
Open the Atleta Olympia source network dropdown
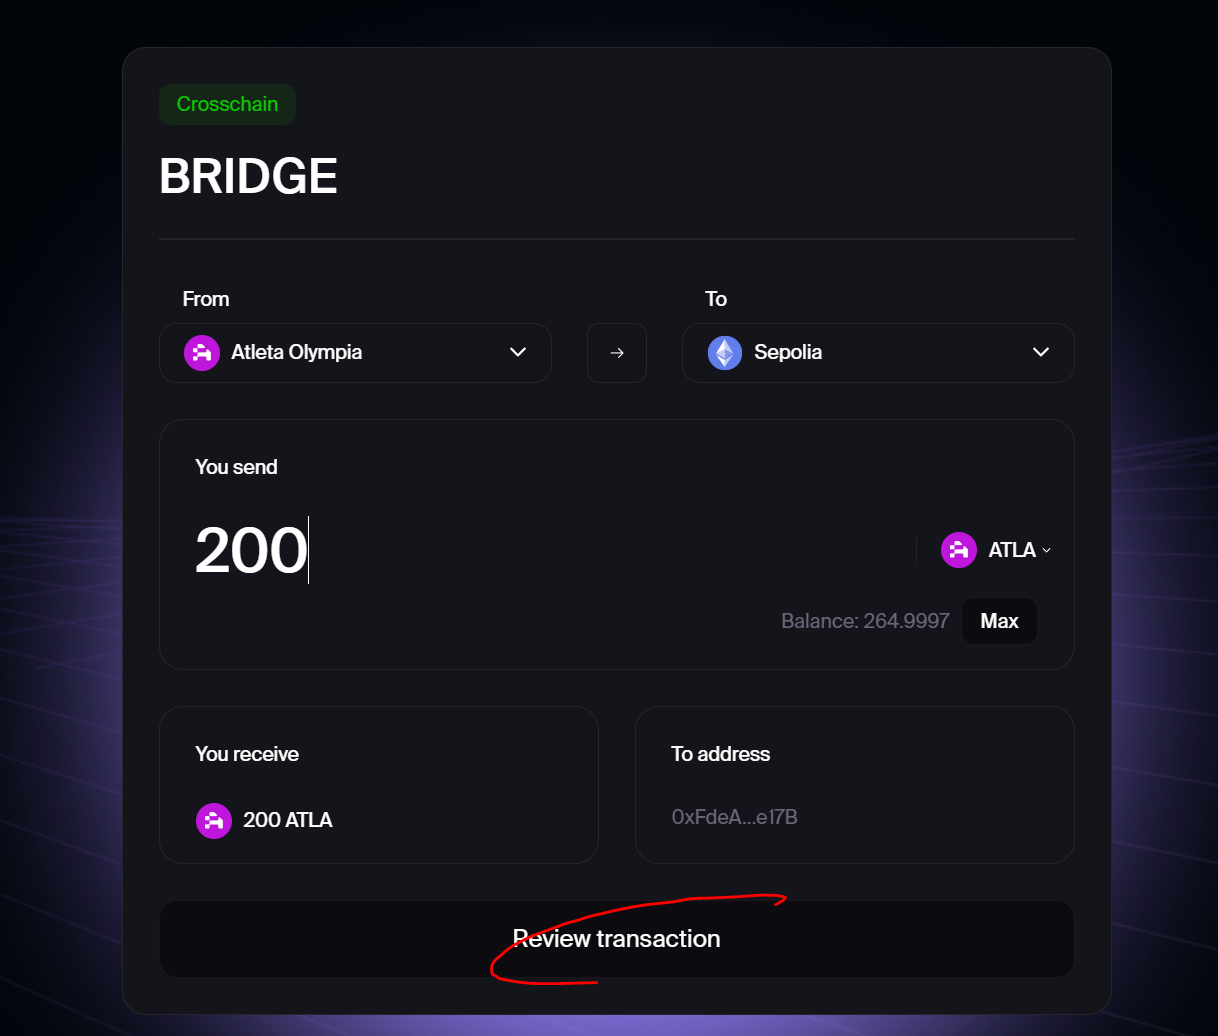355,353
